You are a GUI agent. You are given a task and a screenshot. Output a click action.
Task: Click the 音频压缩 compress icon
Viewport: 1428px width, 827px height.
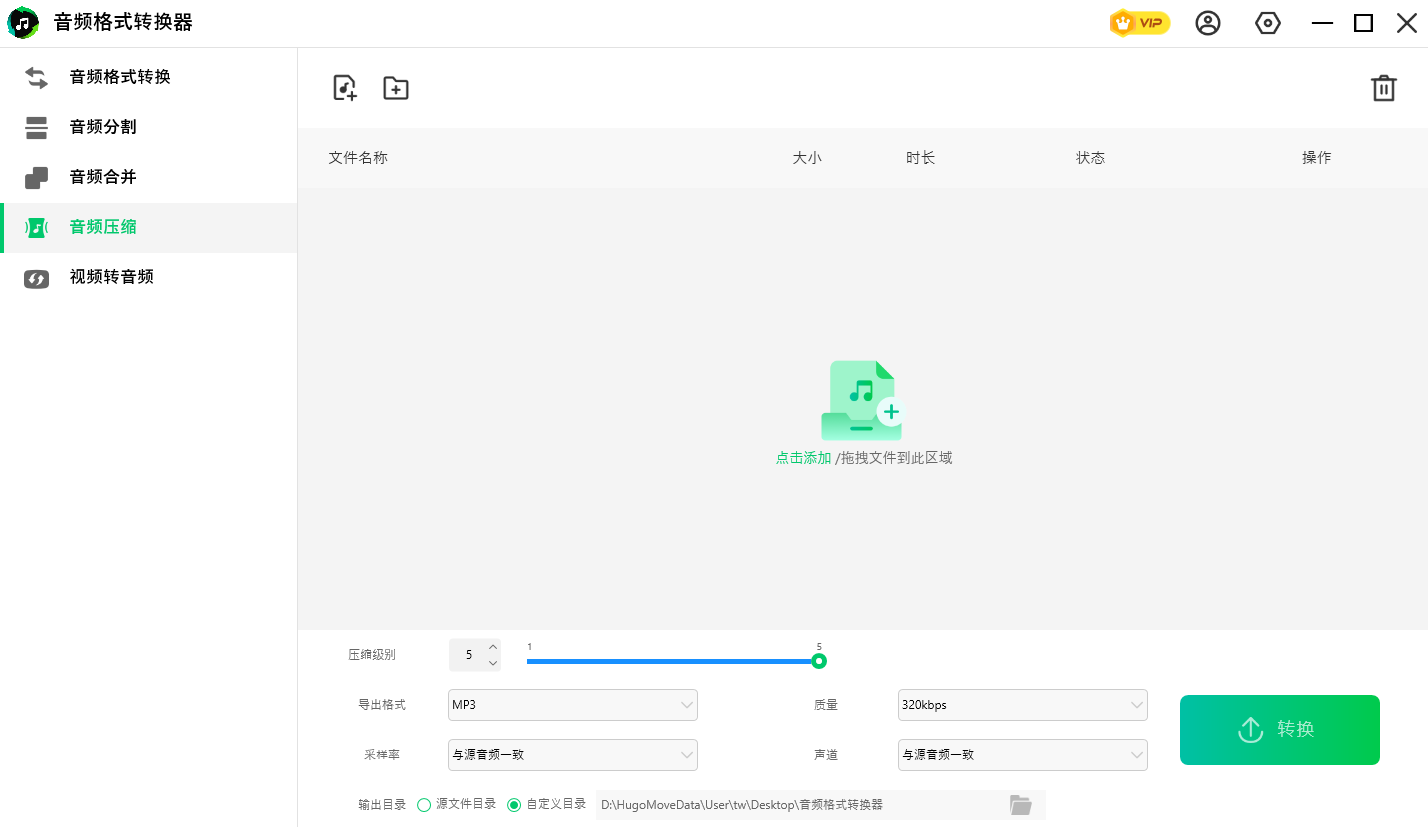36,227
